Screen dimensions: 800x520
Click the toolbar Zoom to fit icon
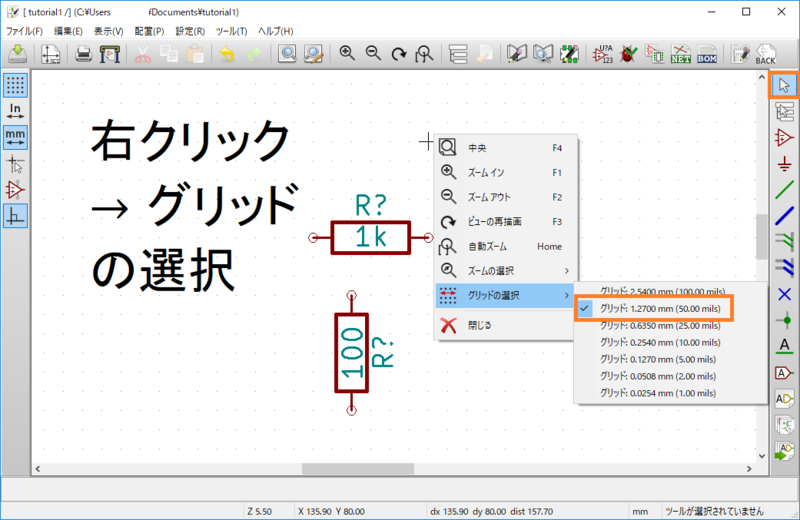(x=424, y=54)
